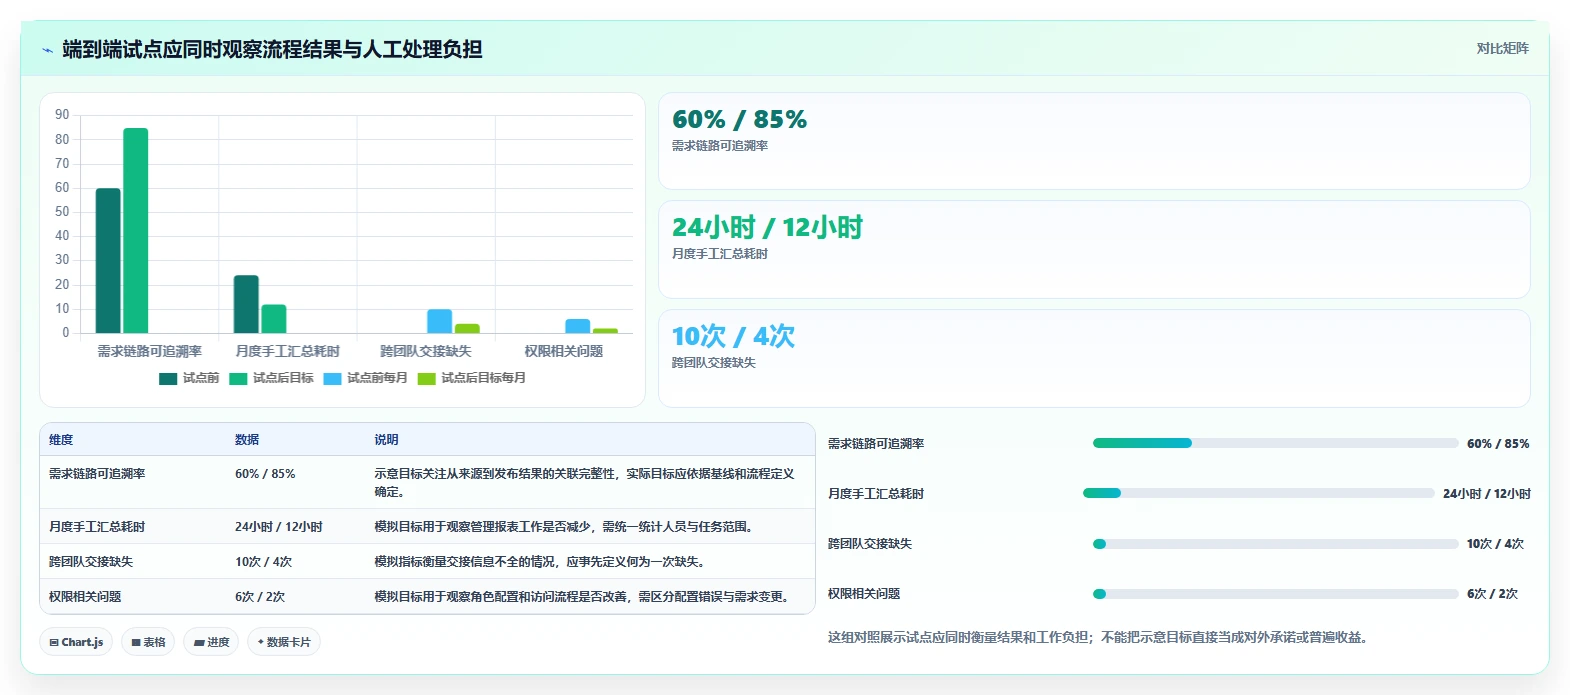The height and width of the screenshot is (695, 1570).
Task: Toggle the 试点前 legend entry
Action: tap(189, 378)
